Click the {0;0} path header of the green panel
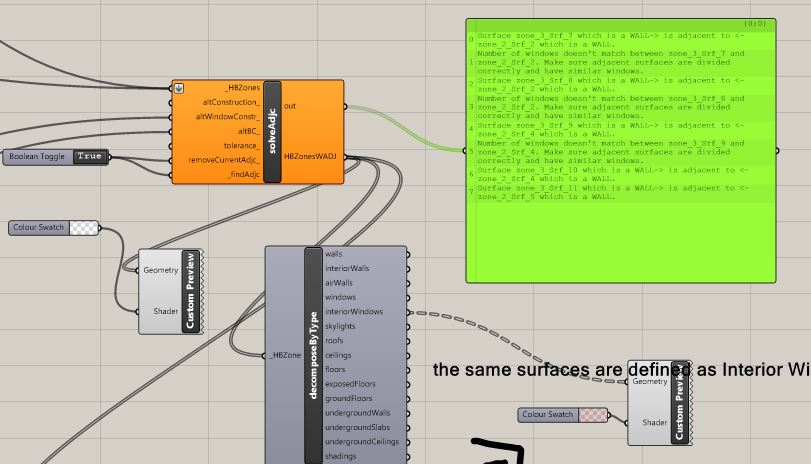Screen dimensions: 811x464 [x=755, y=24]
